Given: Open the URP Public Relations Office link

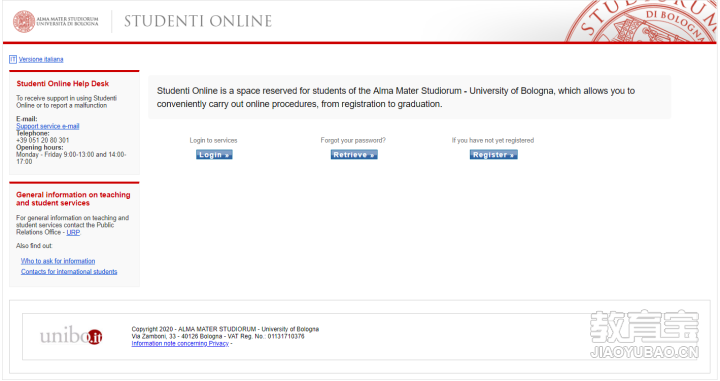Looking at the screenshot, I should click(73, 233).
